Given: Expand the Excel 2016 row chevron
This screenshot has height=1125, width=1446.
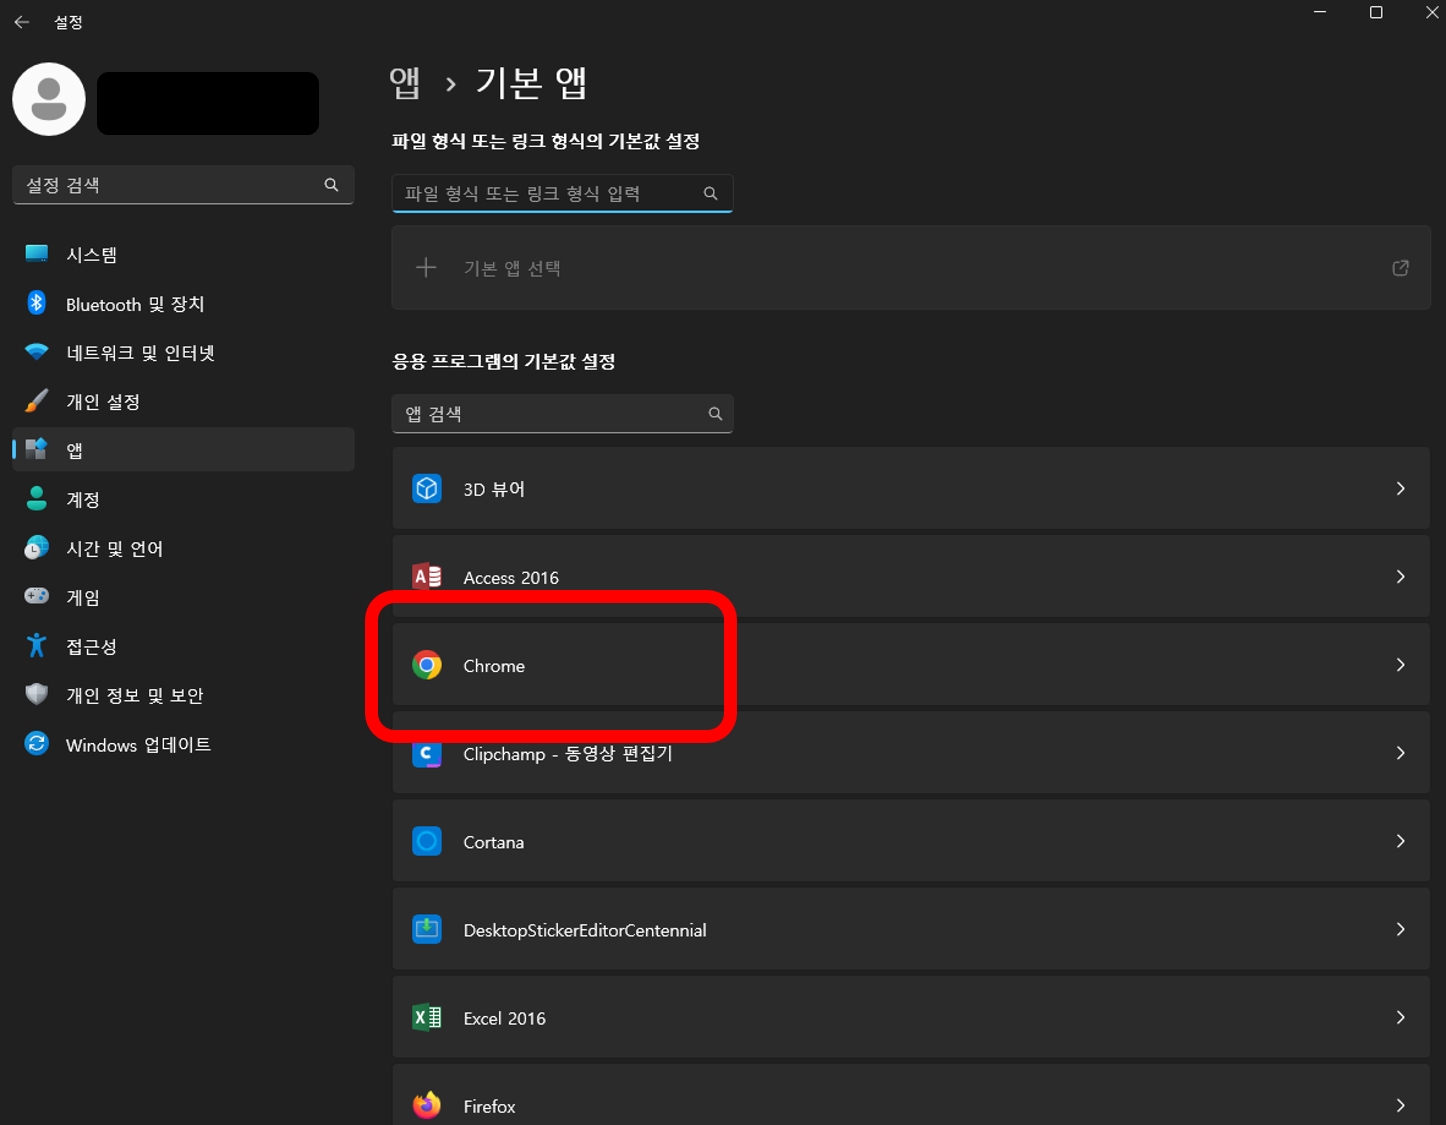Looking at the screenshot, I should (x=1401, y=1017).
